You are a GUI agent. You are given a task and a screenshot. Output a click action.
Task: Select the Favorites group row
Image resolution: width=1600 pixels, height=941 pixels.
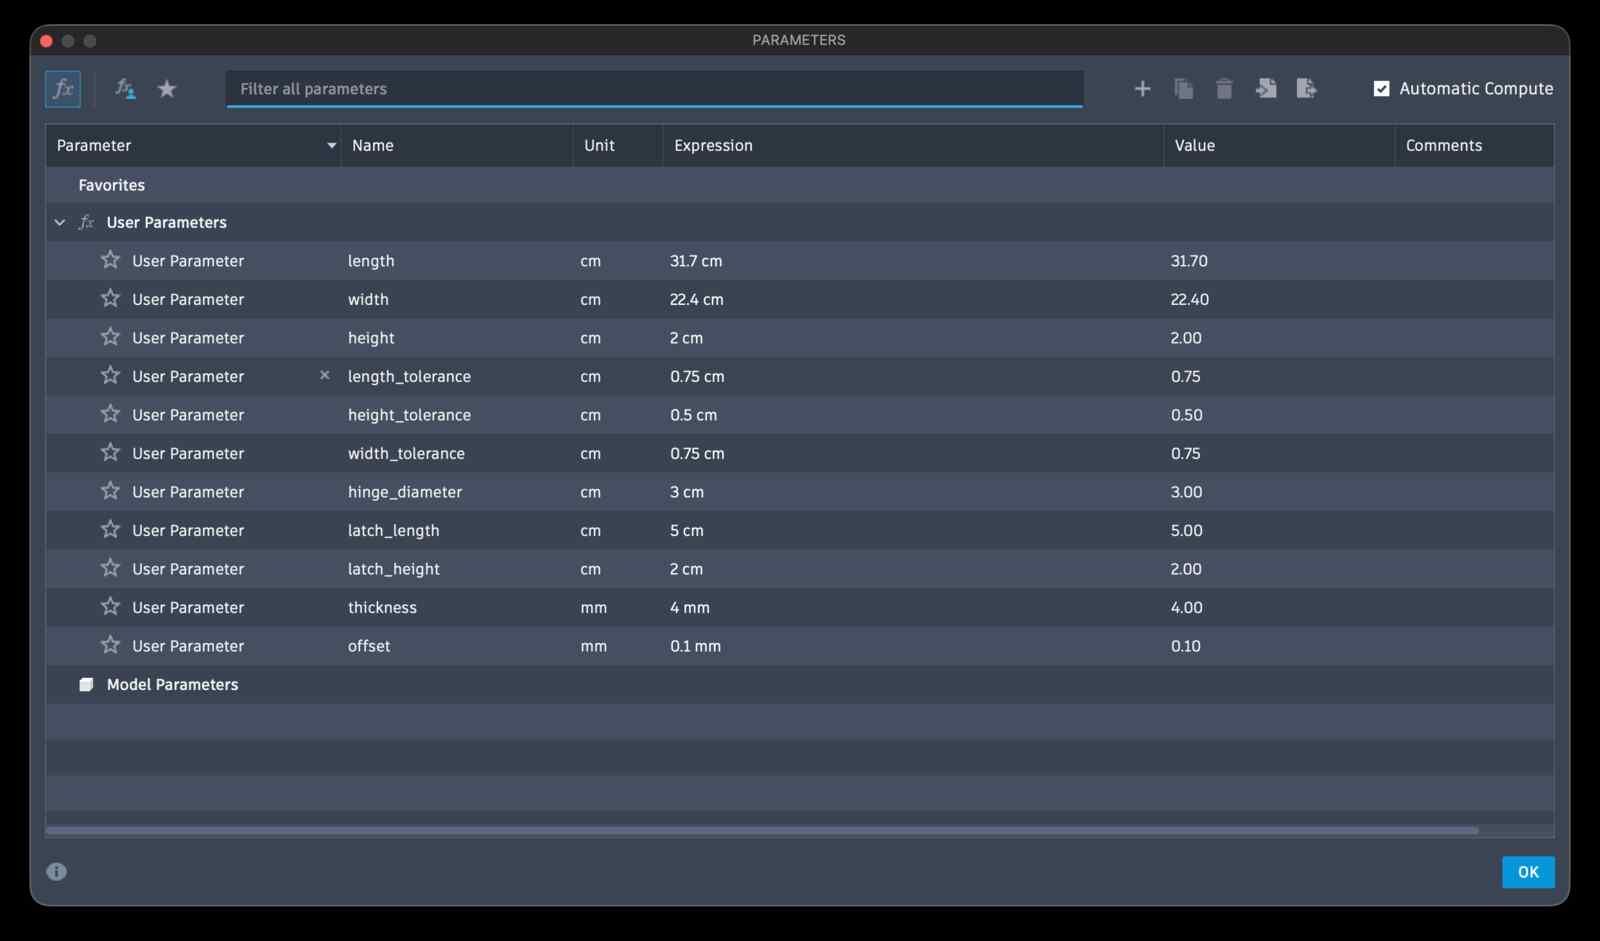[799, 185]
